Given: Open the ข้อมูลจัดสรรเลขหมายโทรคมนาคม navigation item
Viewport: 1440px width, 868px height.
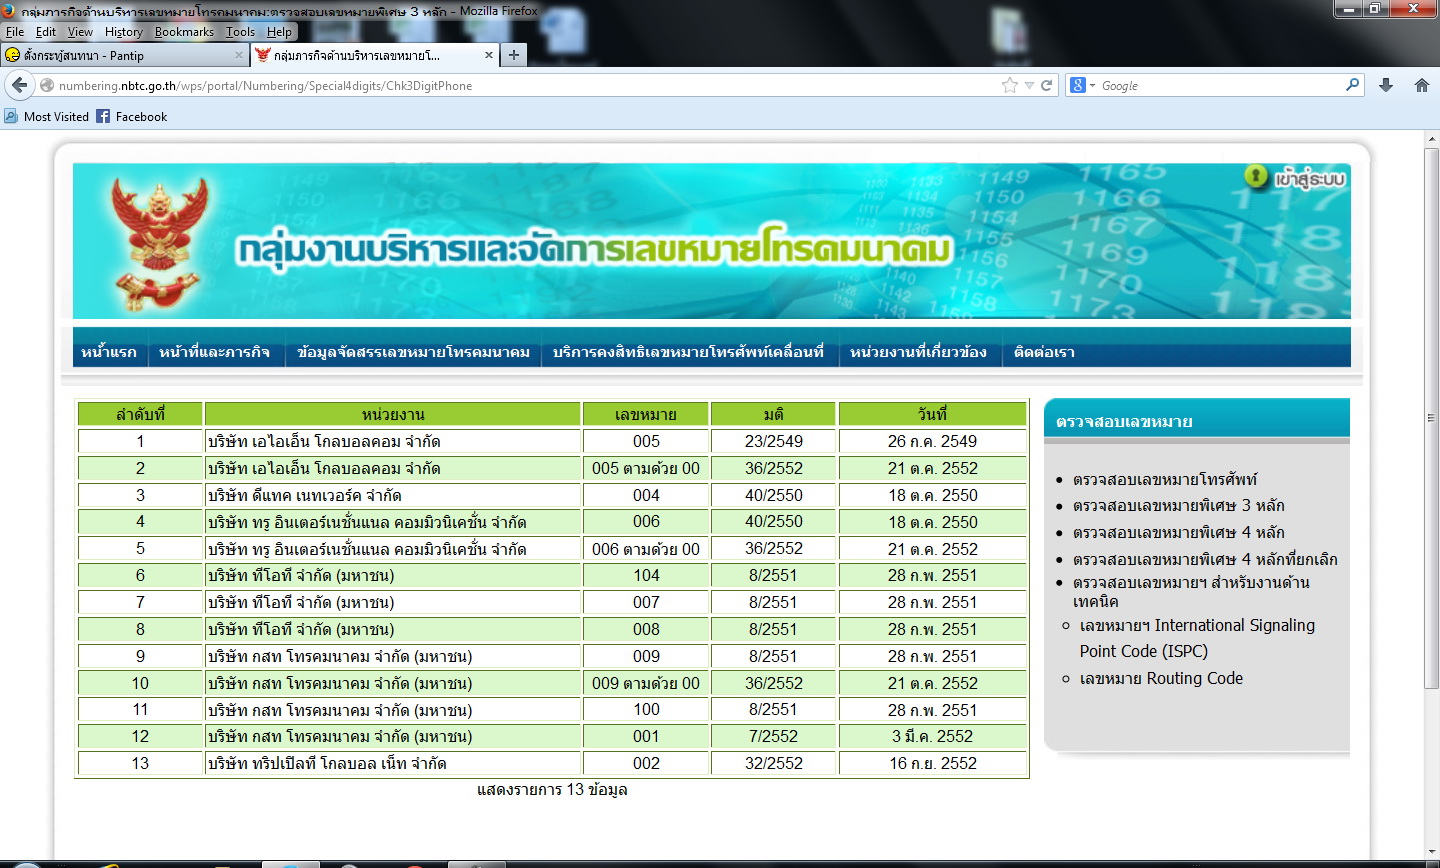Looking at the screenshot, I should click(413, 352).
